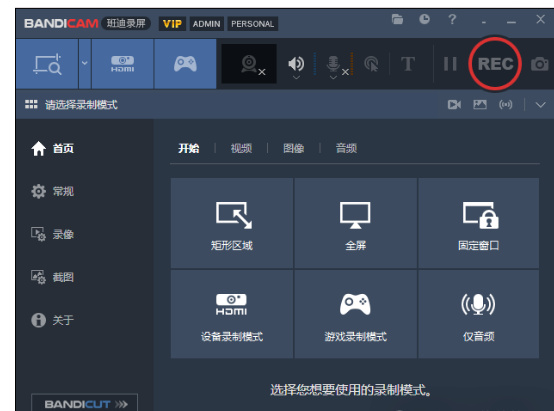Switch to 图像 tab
554x411 pixels.
(294, 148)
